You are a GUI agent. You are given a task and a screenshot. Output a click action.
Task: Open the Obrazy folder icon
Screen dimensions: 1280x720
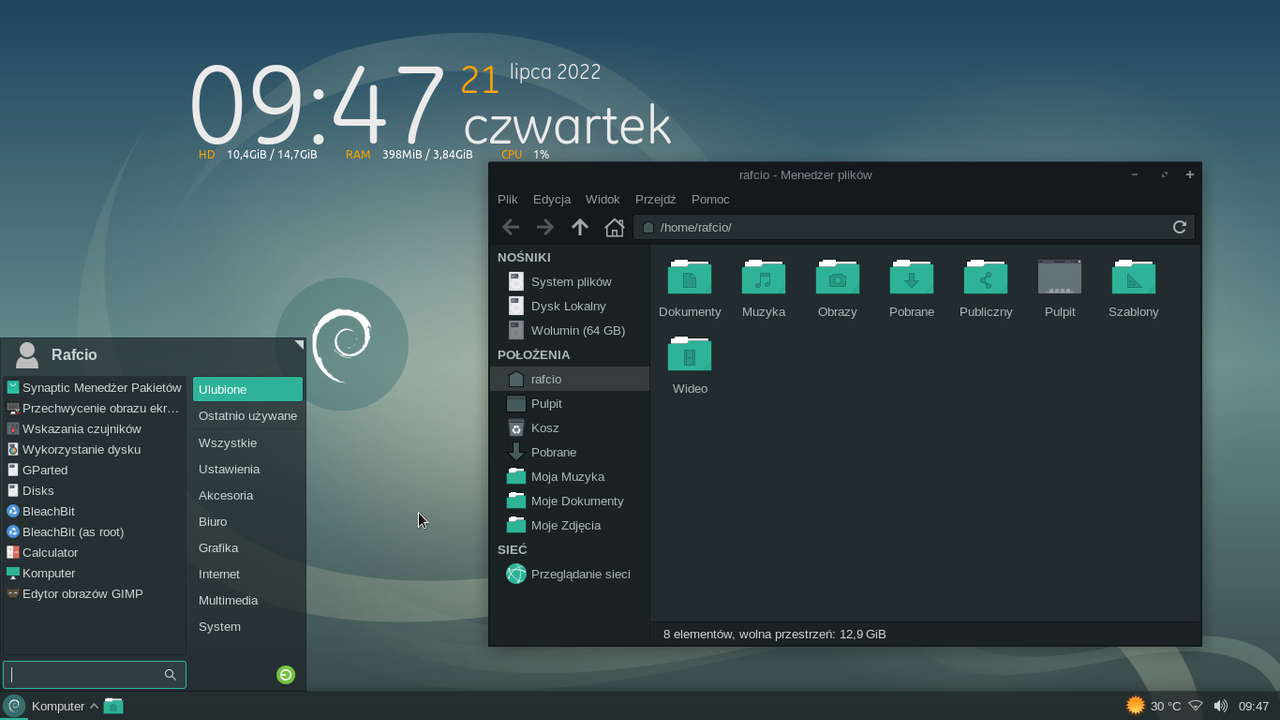click(838, 277)
